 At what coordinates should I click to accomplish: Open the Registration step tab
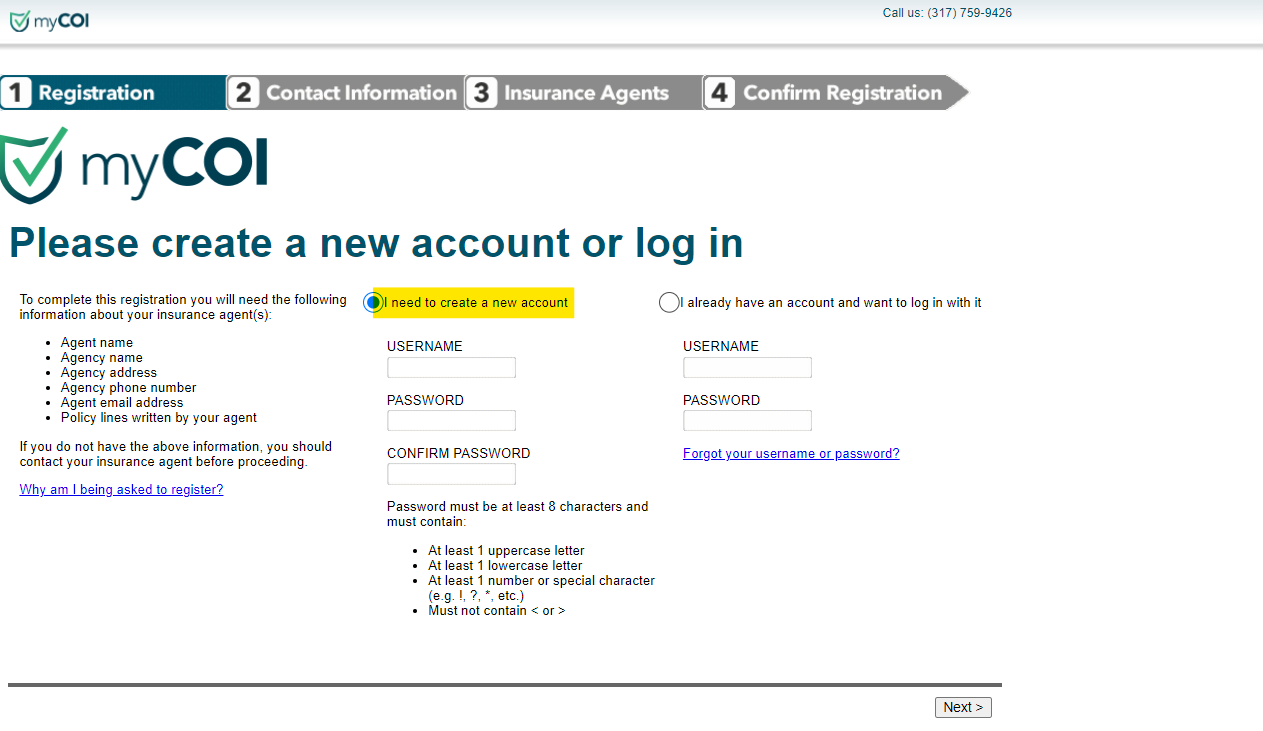click(110, 92)
